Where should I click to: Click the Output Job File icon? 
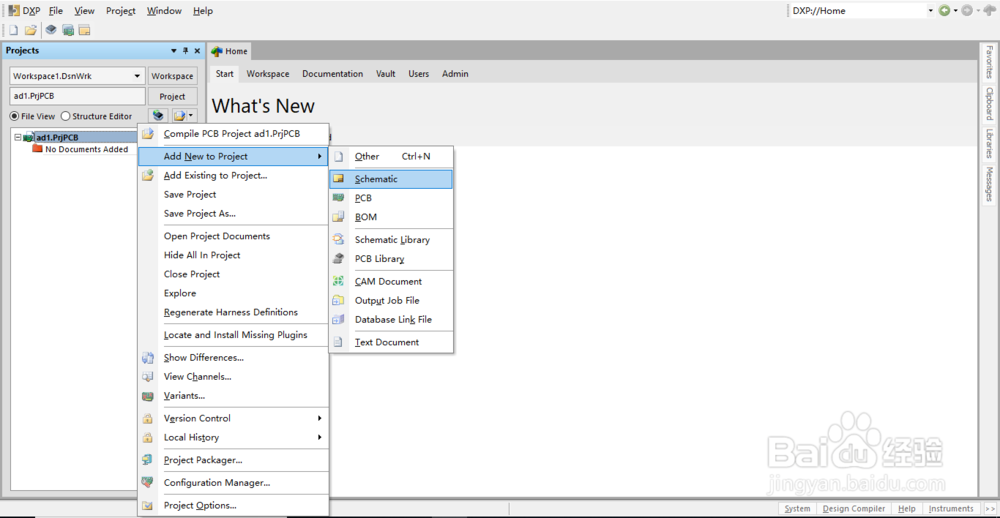[x=339, y=300]
